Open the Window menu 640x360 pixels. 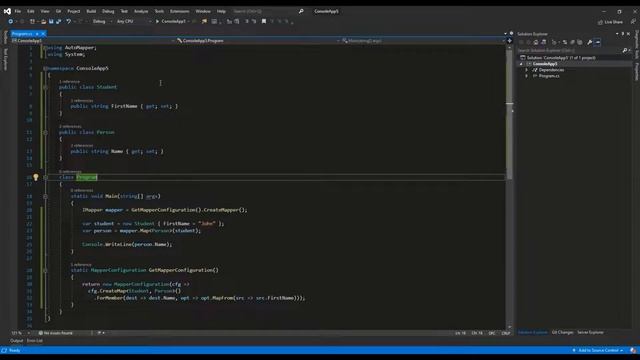pos(203,11)
